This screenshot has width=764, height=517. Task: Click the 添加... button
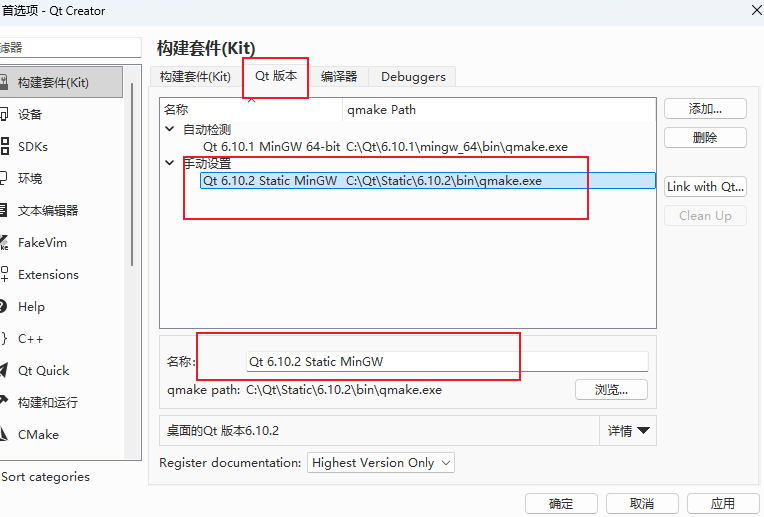click(x=705, y=109)
